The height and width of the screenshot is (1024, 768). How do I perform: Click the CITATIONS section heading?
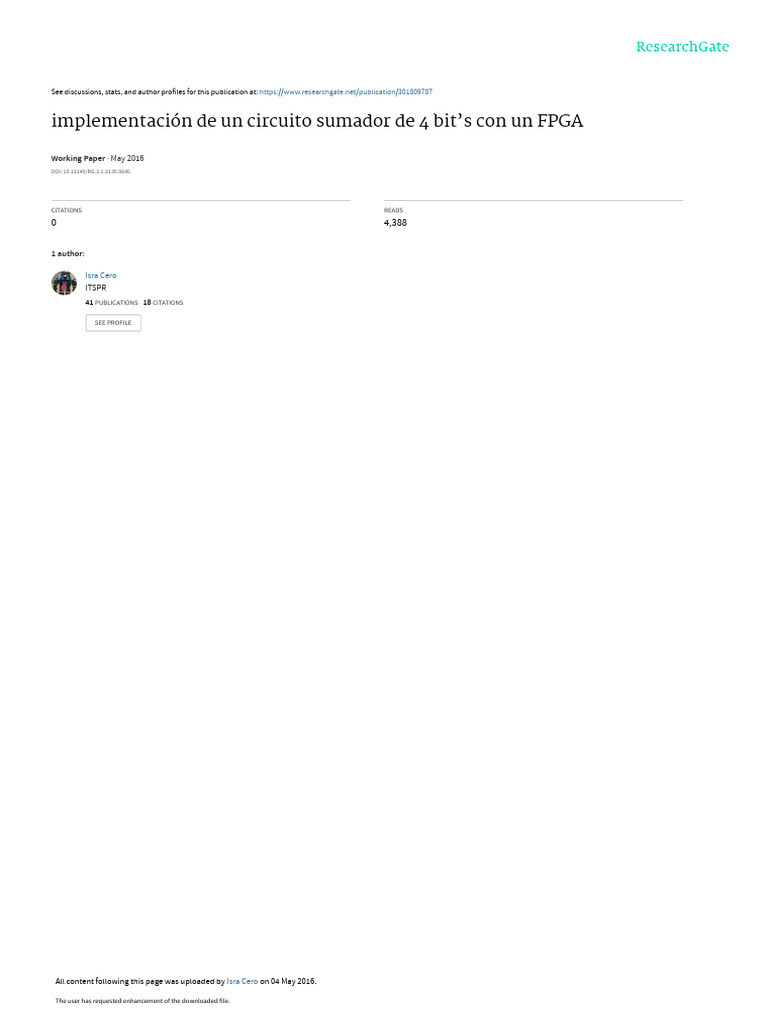pyautogui.click(x=67, y=210)
